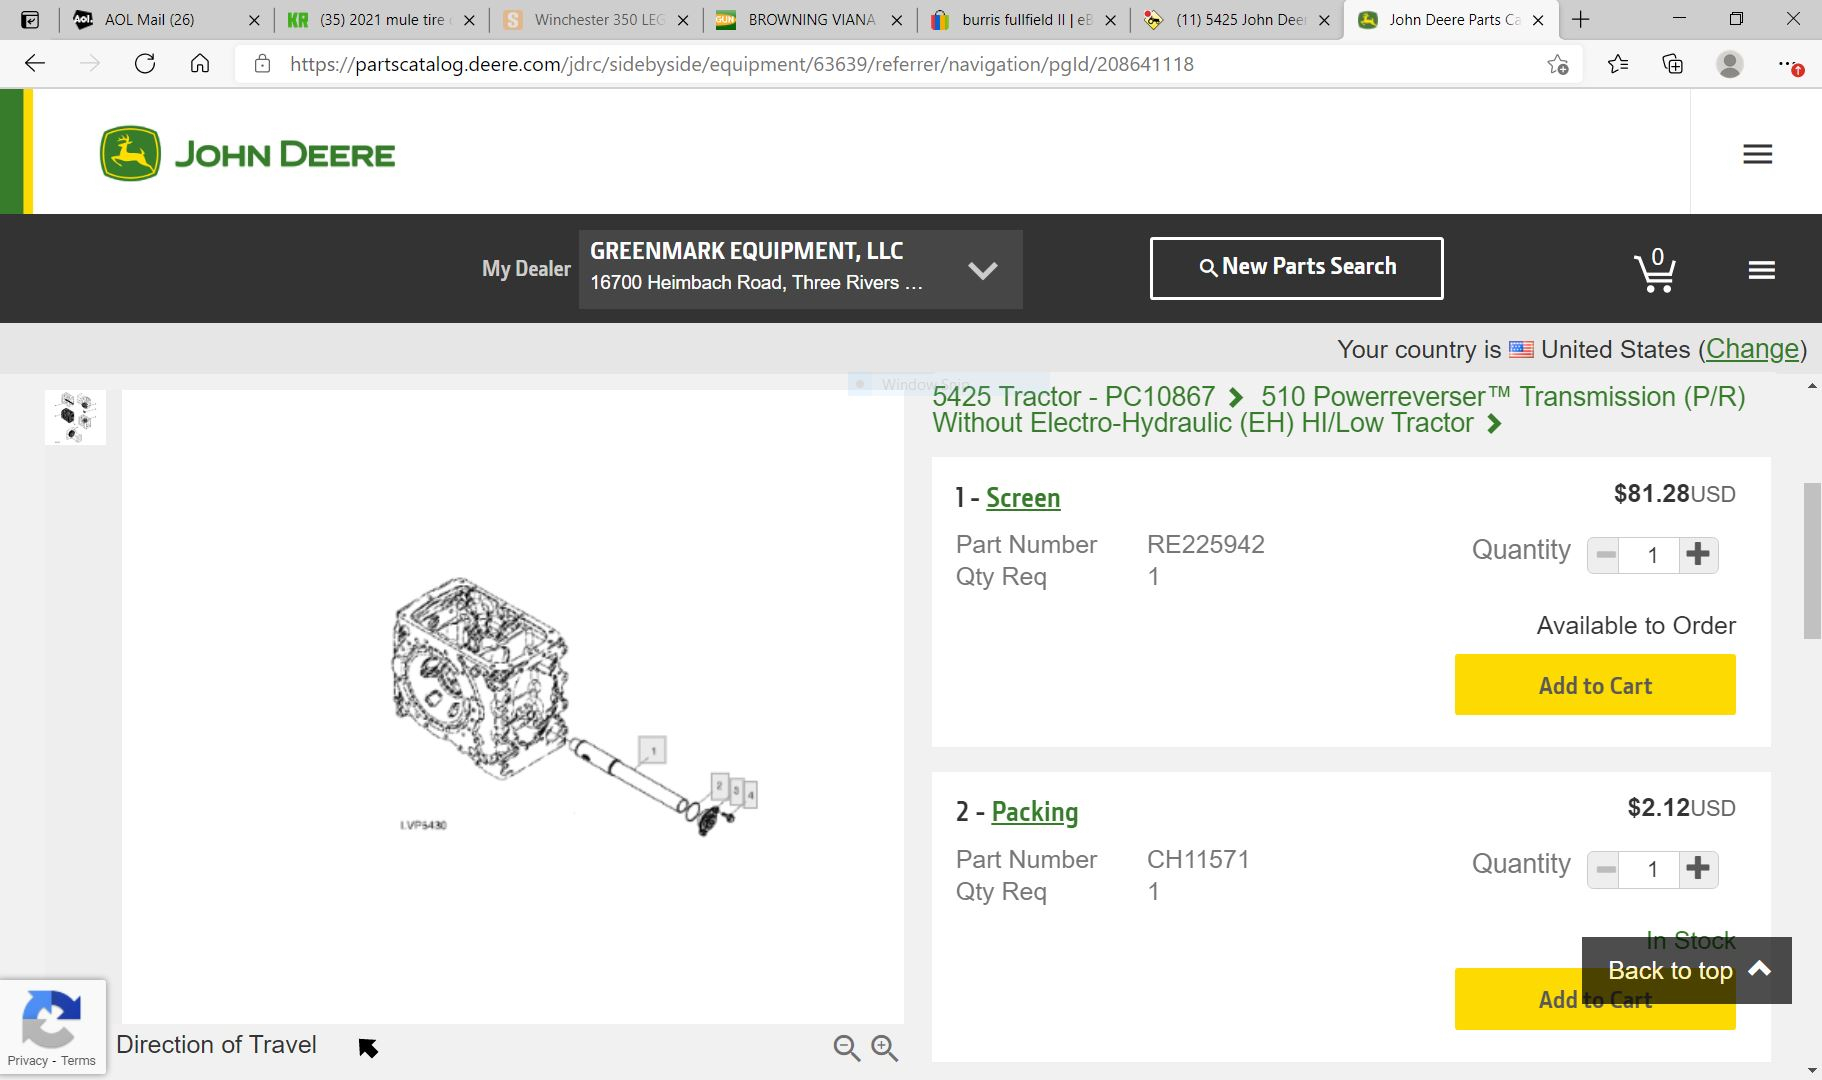Switch to the BROWNING VIANA tab
The width and height of the screenshot is (1822, 1080).
811,19
